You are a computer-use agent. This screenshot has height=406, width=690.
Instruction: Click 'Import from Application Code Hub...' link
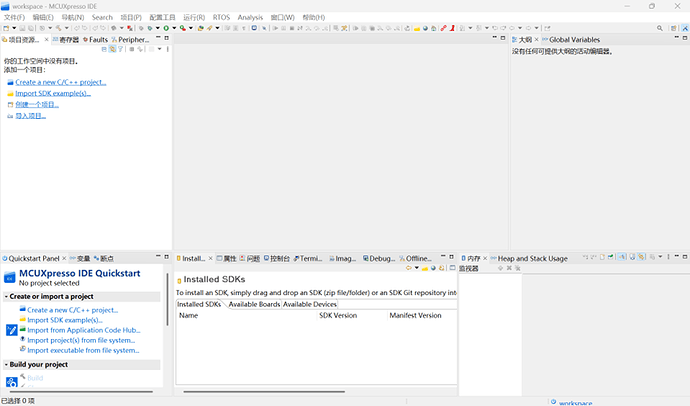[x=83, y=330]
